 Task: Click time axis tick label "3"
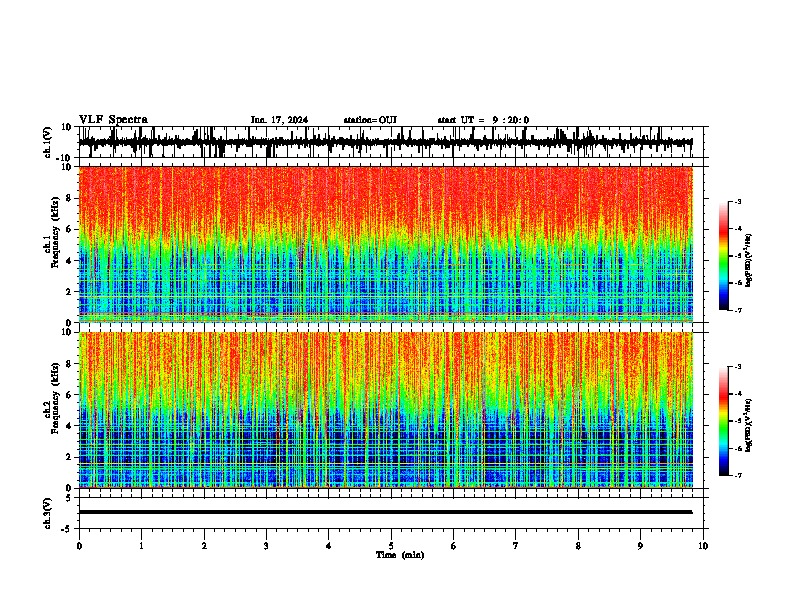(266, 546)
